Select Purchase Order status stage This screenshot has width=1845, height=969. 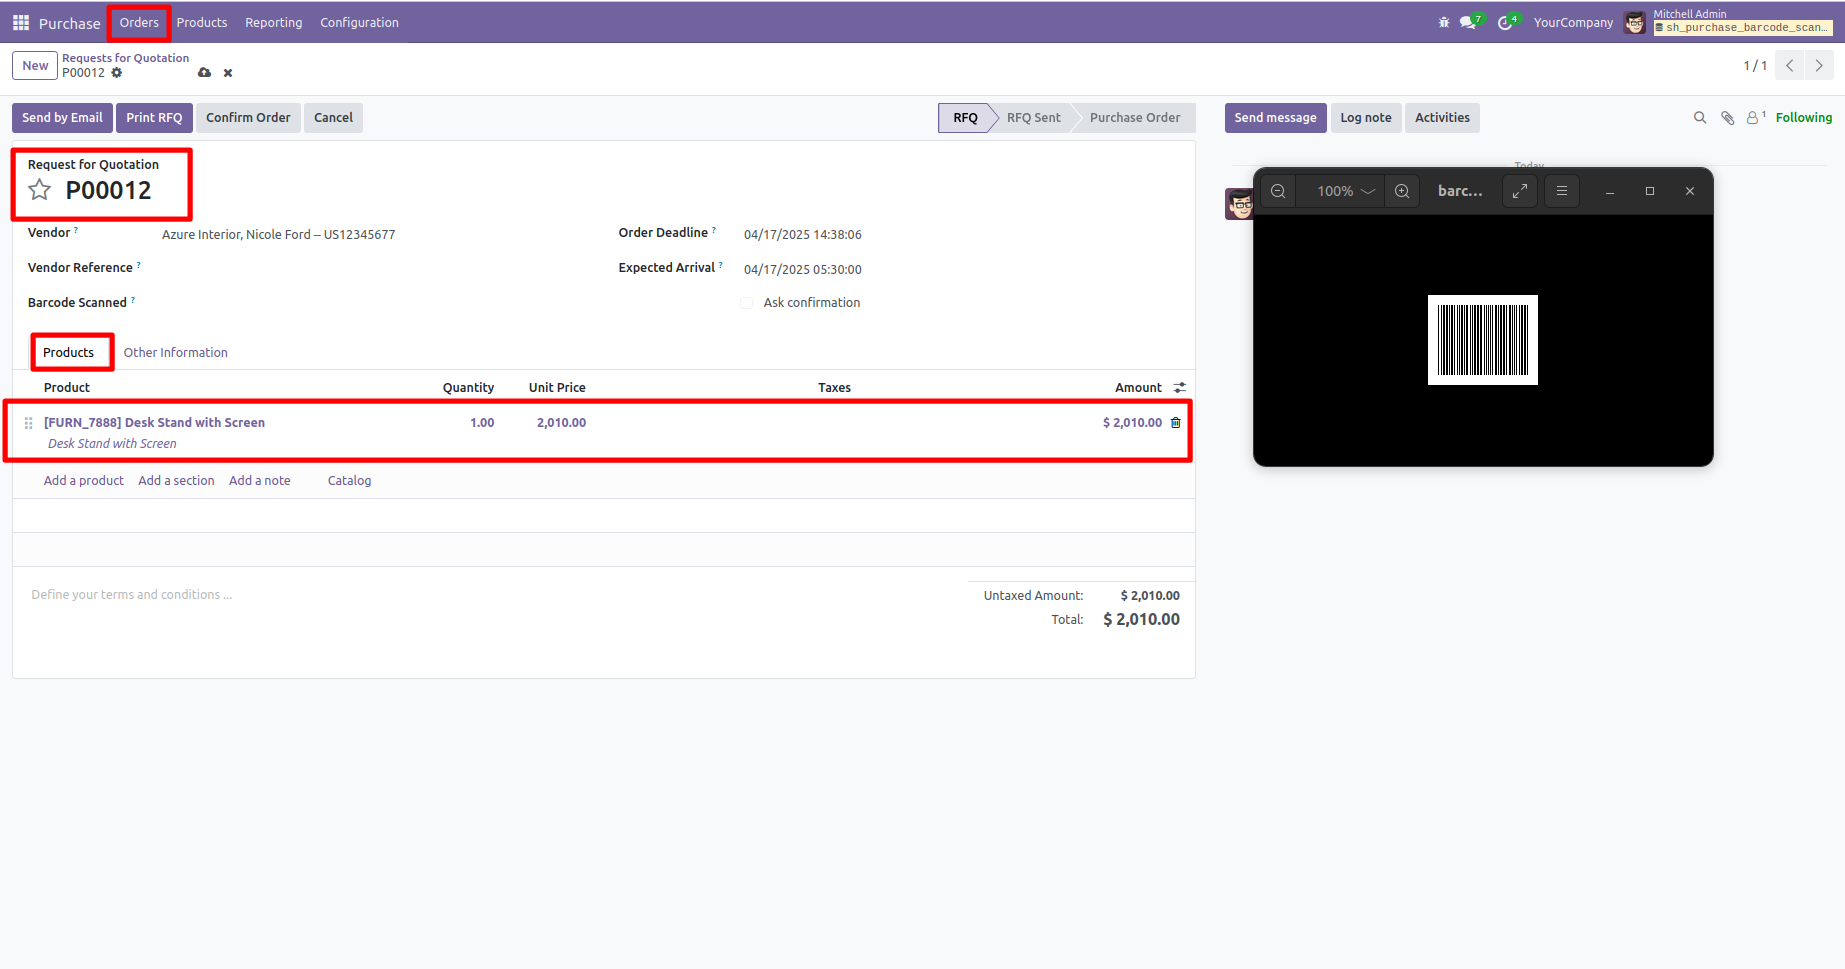1135,118
